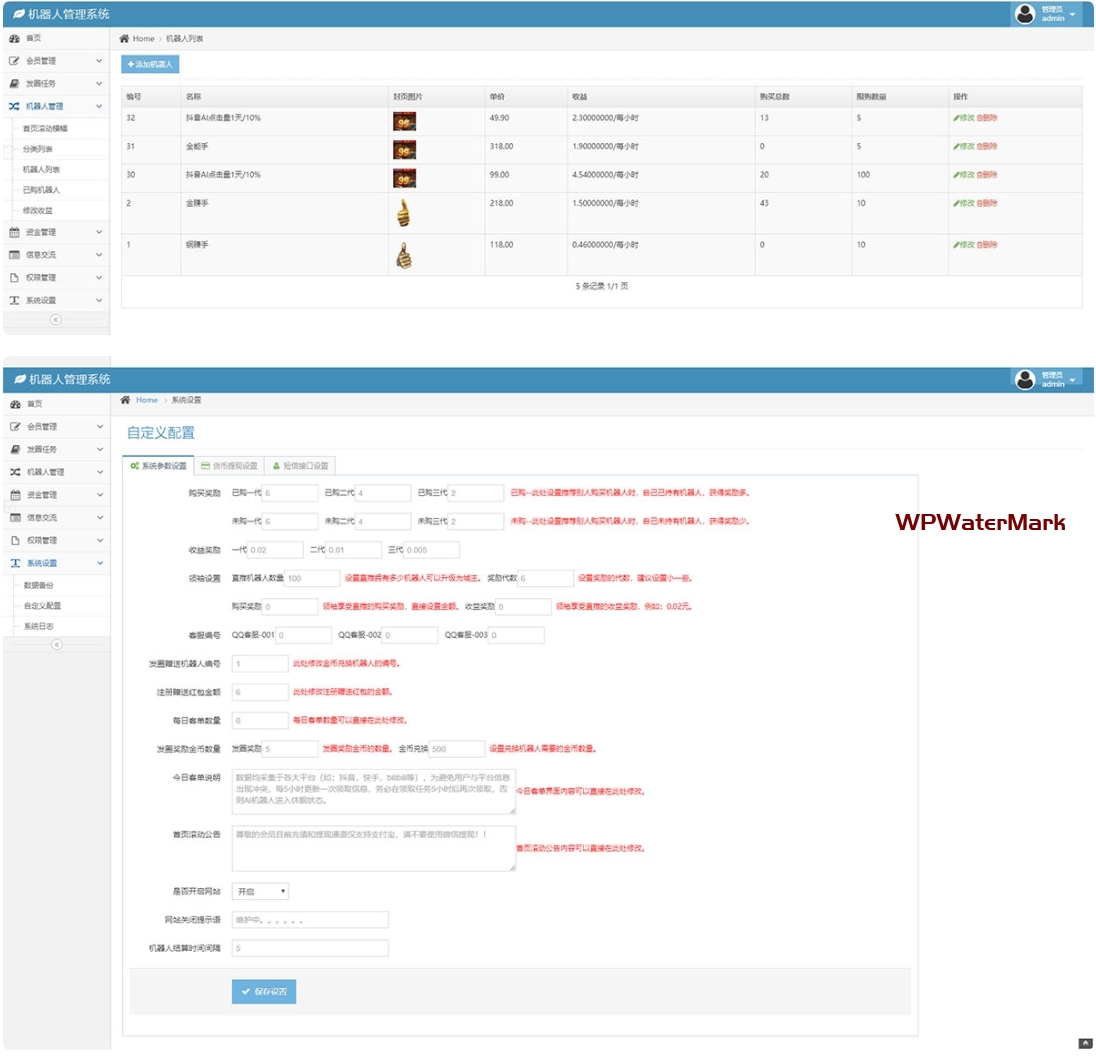Image resolution: width=1096 pixels, height=1061 pixels.
Task: Click scroll-to-top arrow at the bottom right
Action: pyautogui.click(x=1085, y=1043)
